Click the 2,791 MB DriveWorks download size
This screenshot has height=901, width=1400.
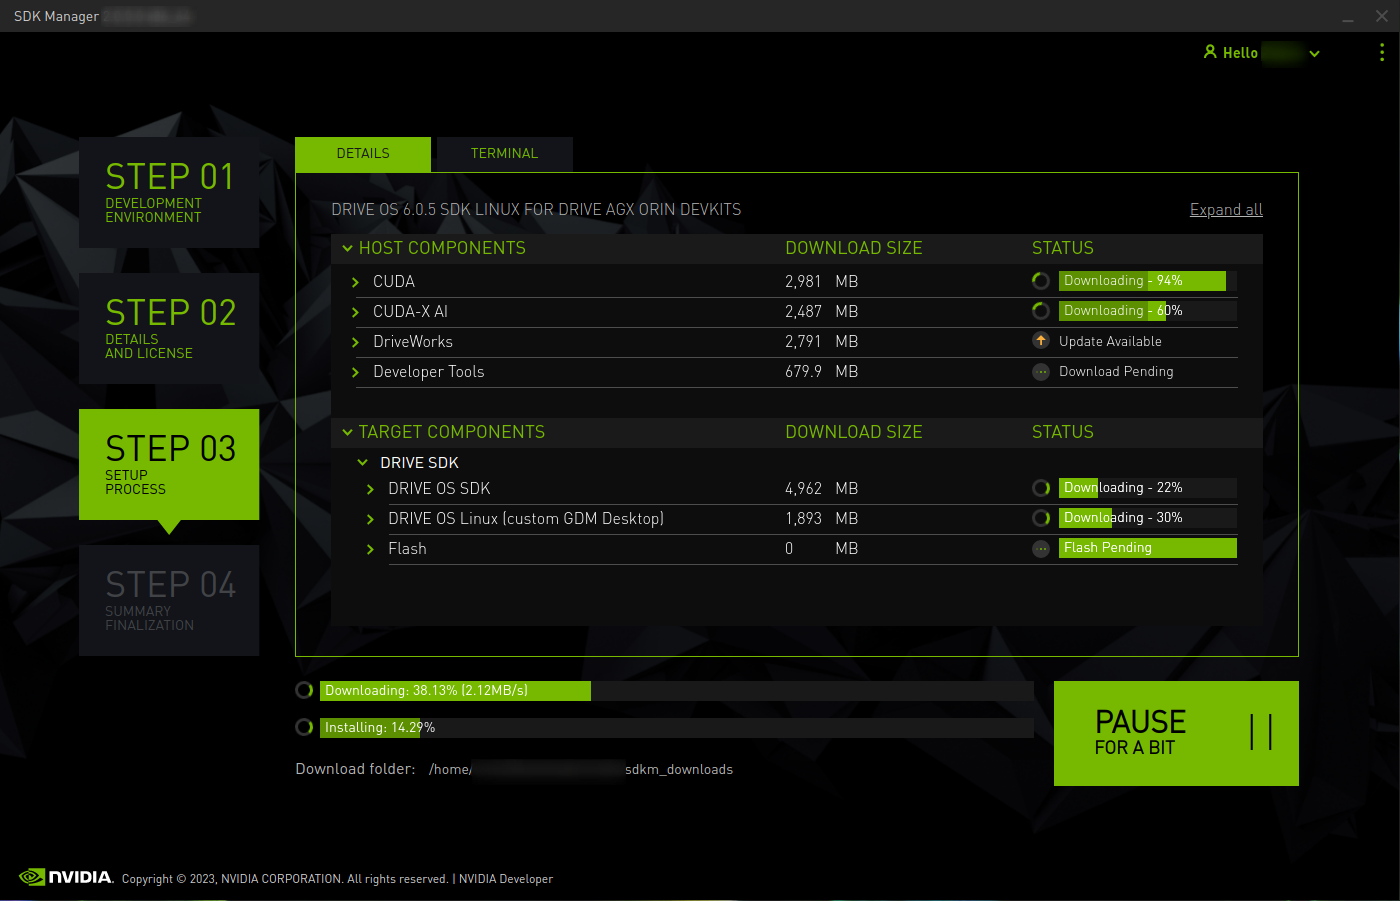(x=822, y=342)
